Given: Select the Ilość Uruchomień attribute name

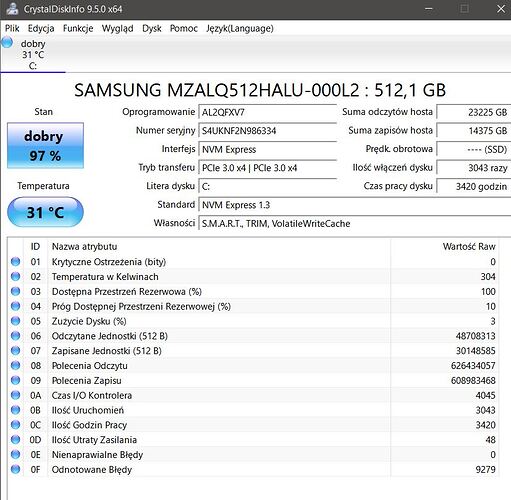Looking at the screenshot, I should pyautogui.click(x=88, y=410).
